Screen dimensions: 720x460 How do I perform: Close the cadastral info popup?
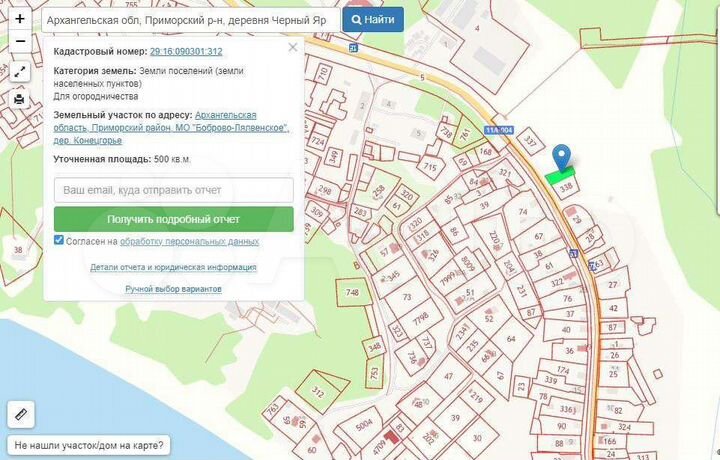(x=292, y=47)
